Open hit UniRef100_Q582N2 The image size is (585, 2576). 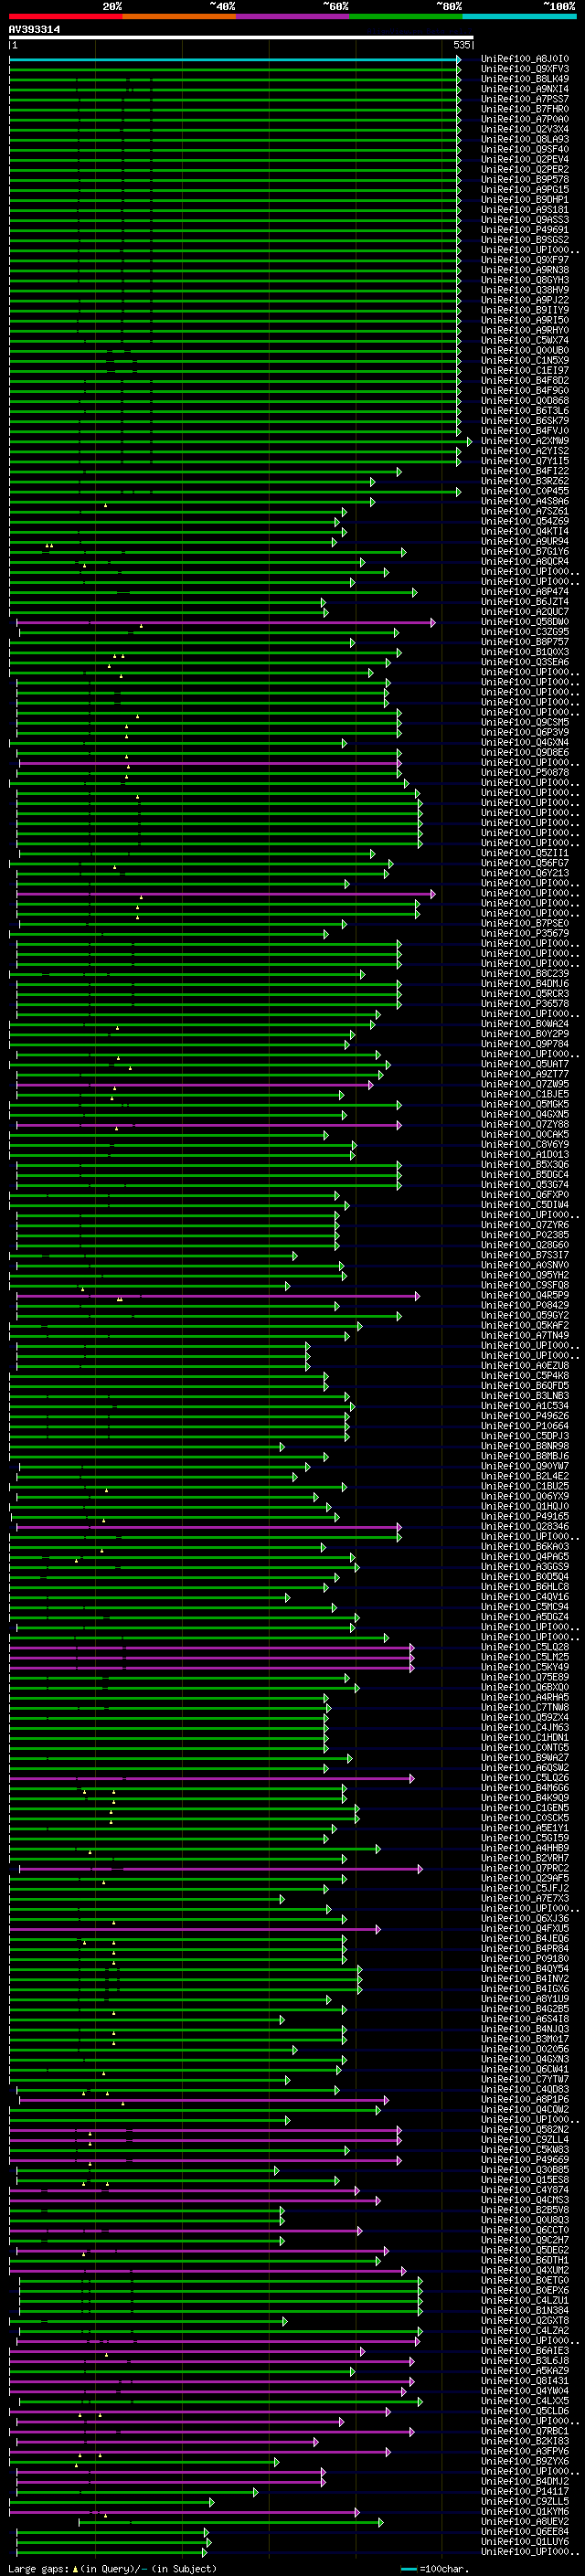click(525, 2129)
